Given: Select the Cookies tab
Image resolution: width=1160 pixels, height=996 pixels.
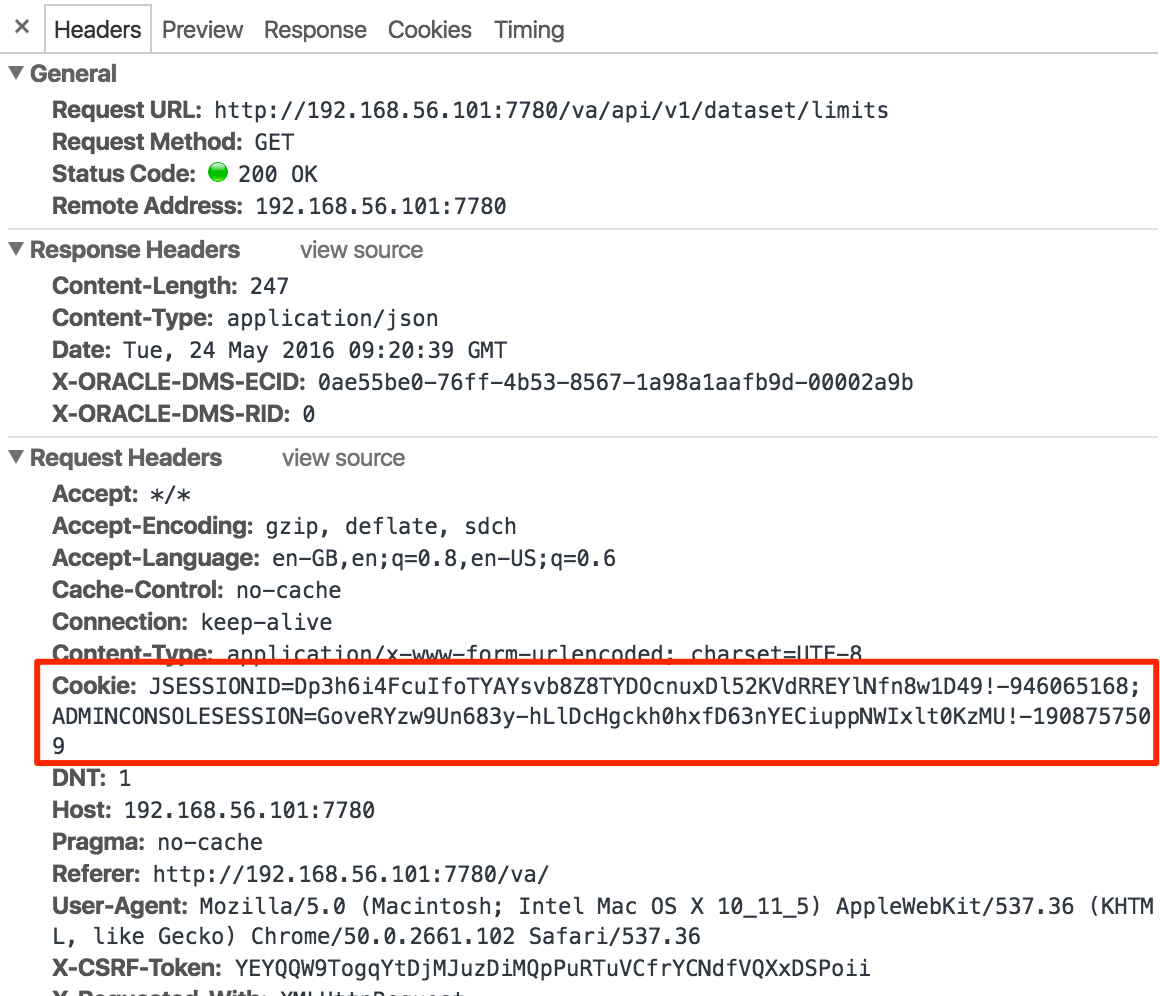Looking at the screenshot, I should [x=429, y=30].
